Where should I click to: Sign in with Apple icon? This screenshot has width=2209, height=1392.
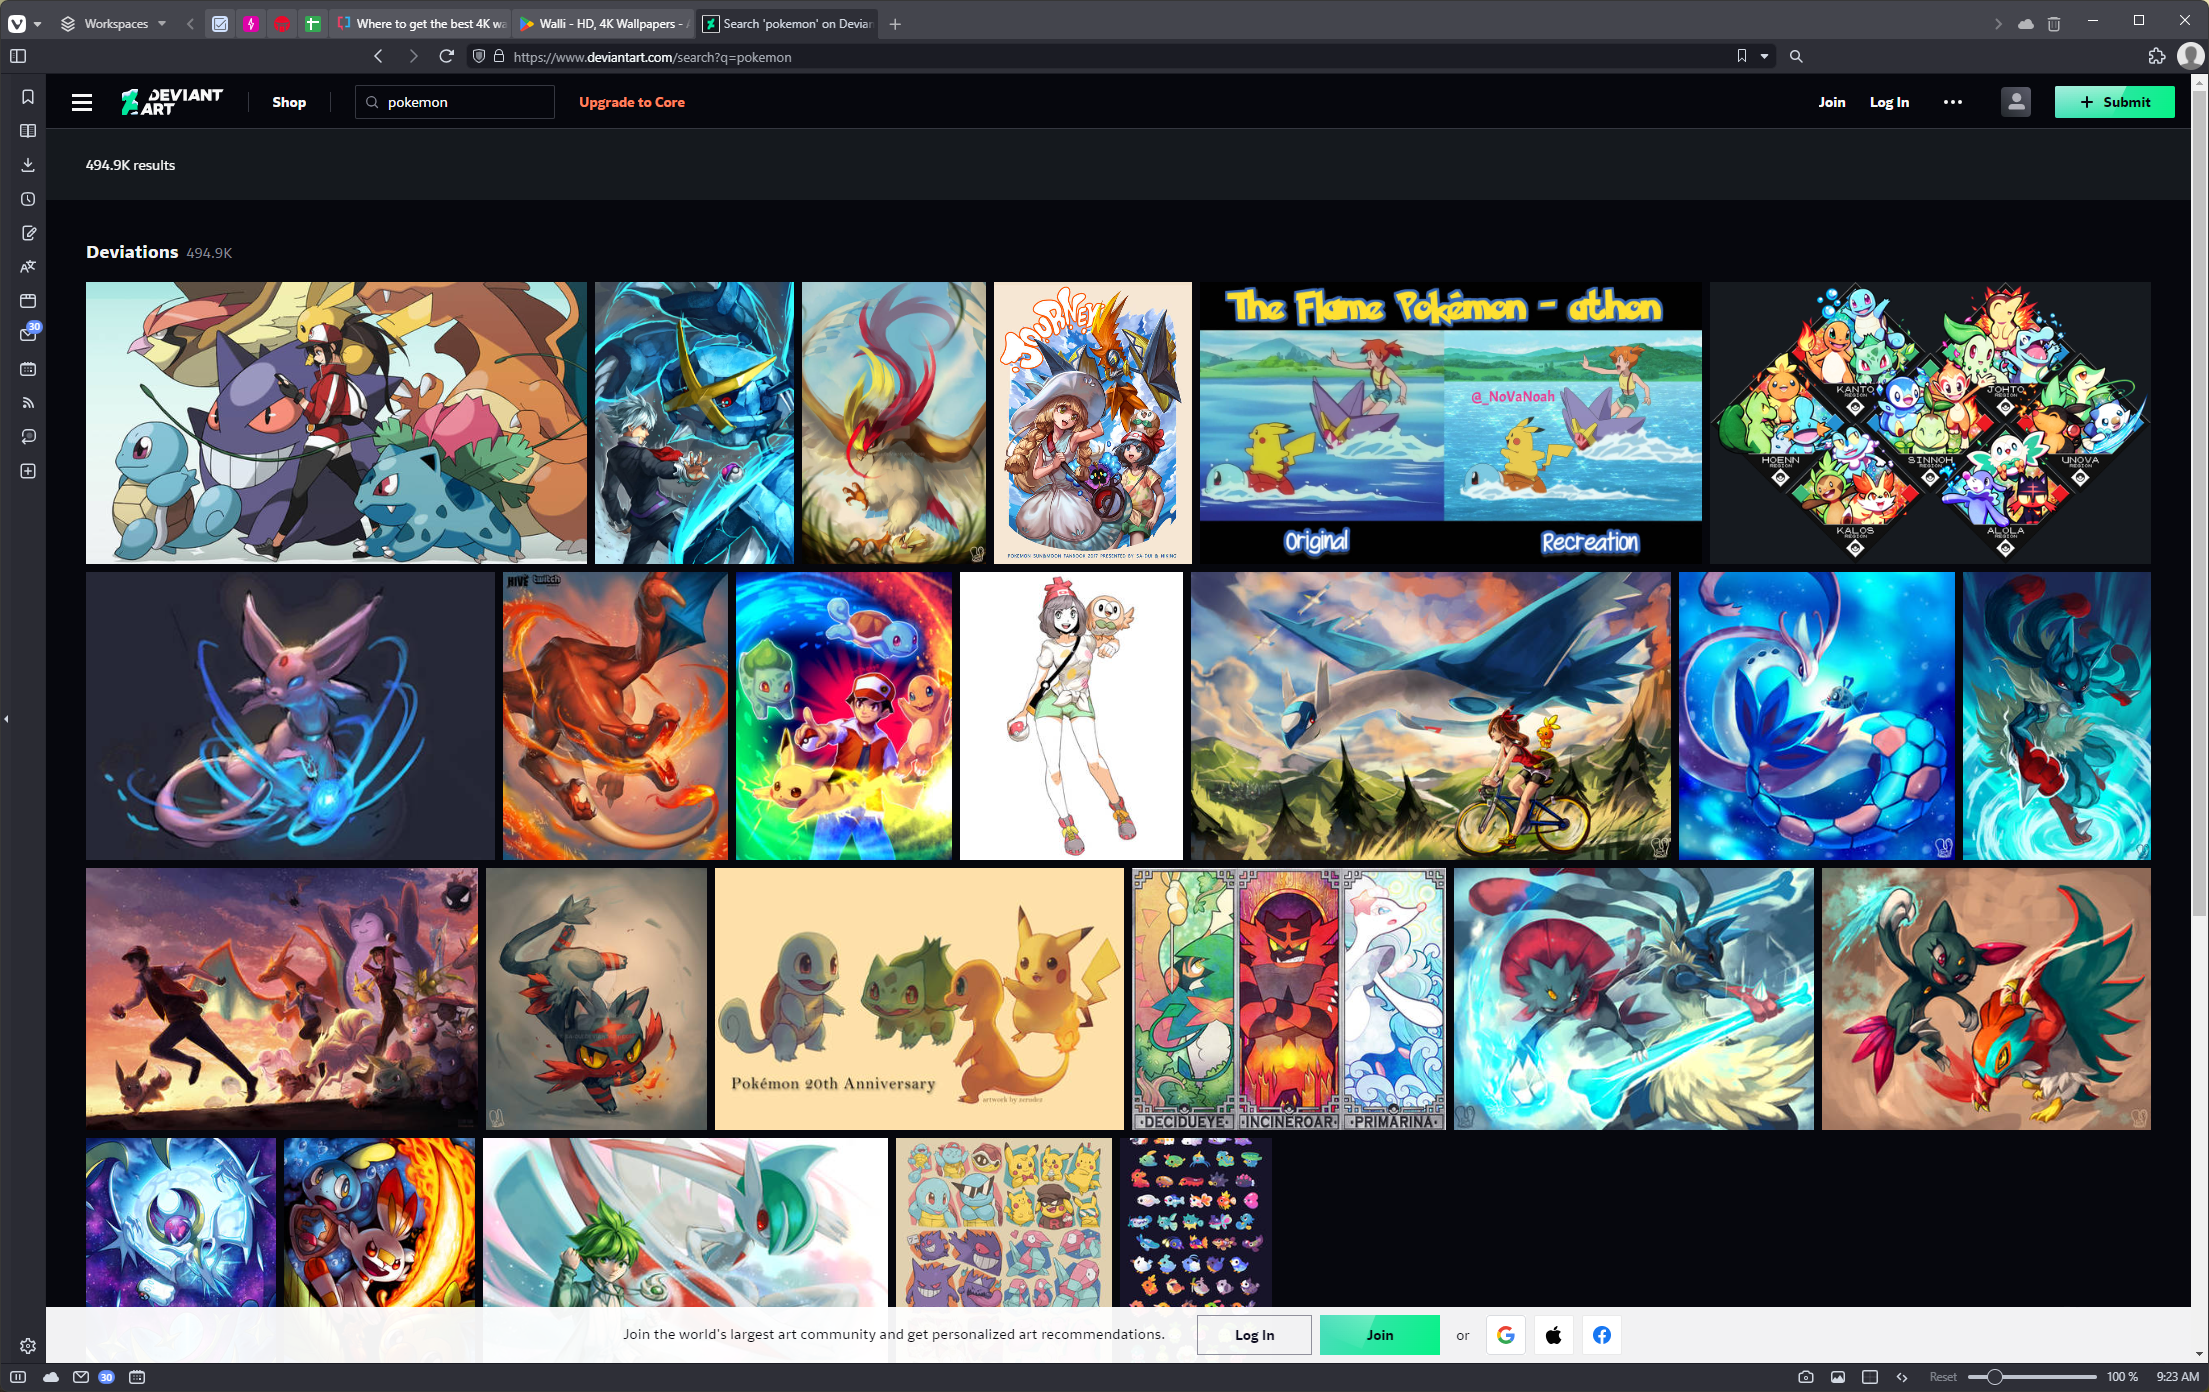(x=1554, y=1335)
